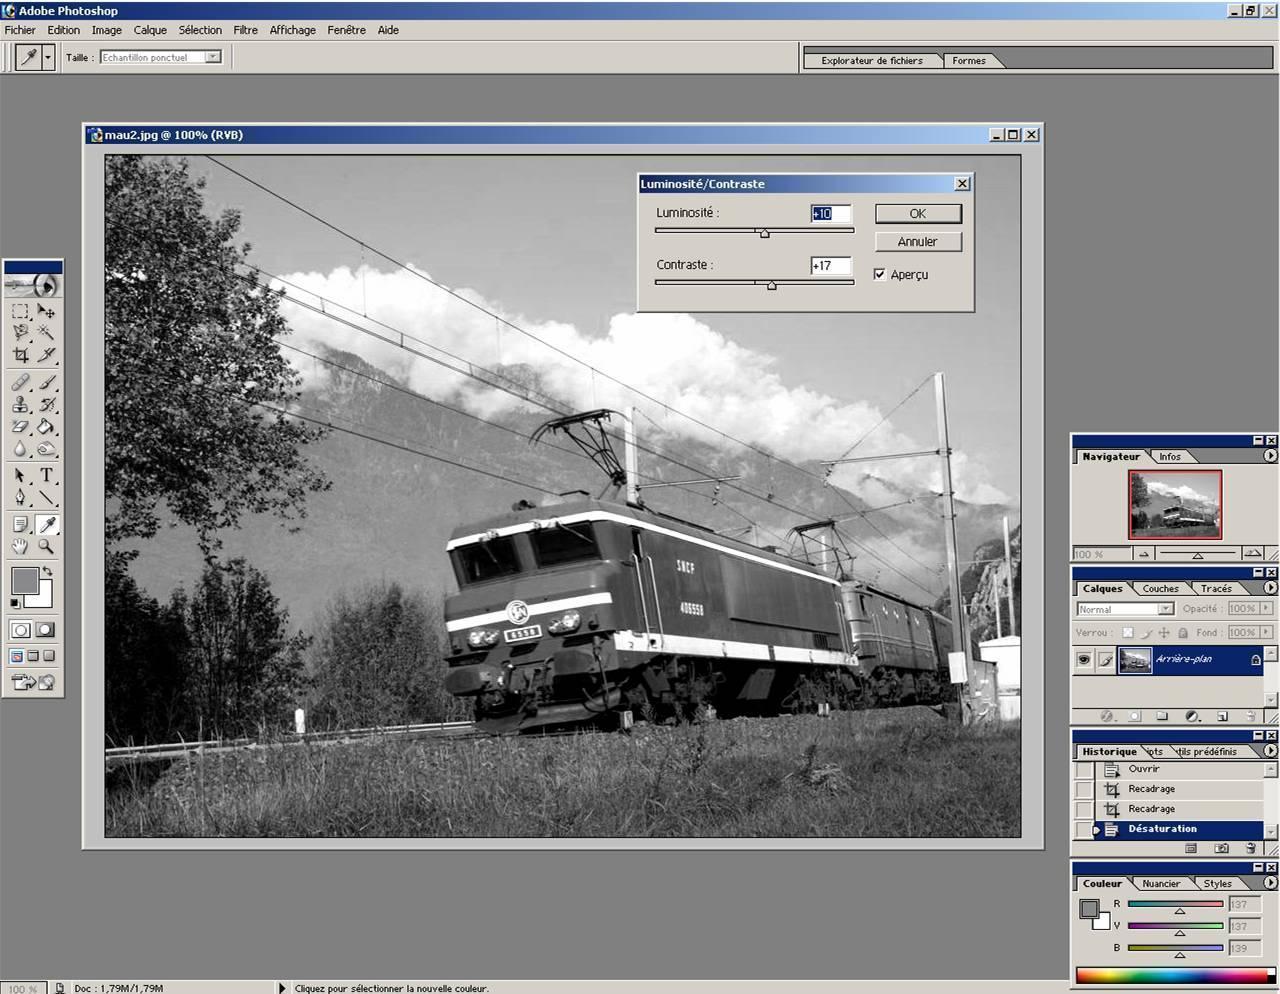The height and width of the screenshot is (994, 1280).
Task: Switch to the Couches tab
Action: [x=1160, y=589]
